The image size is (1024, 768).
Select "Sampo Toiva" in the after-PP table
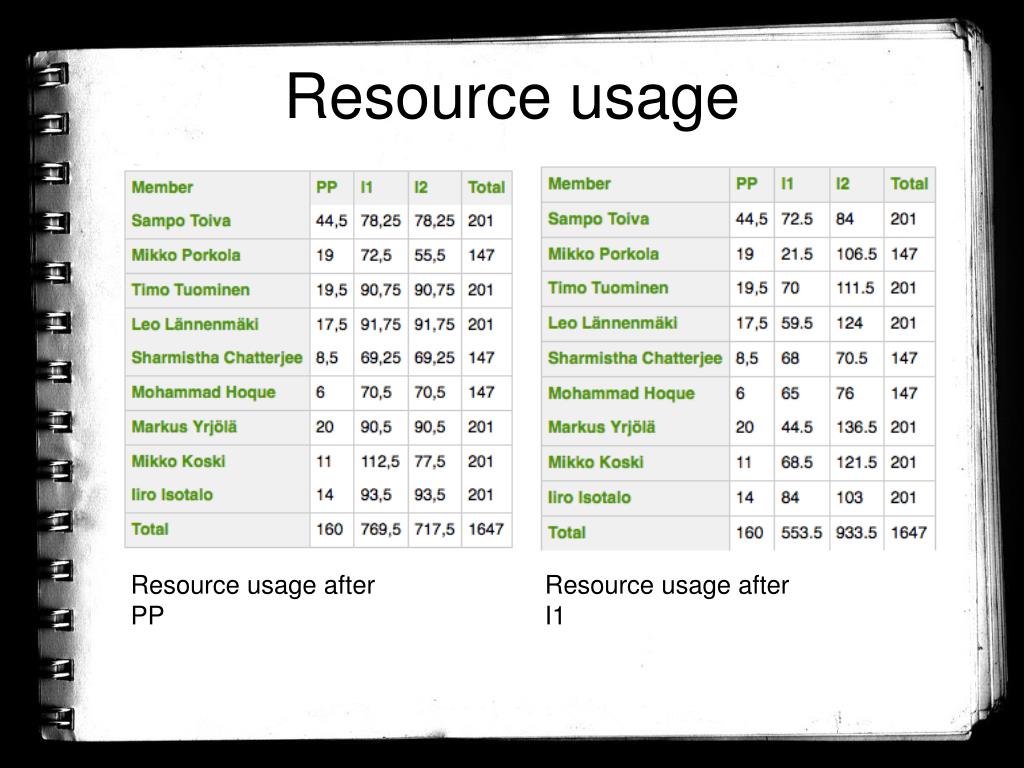point(181,221)
